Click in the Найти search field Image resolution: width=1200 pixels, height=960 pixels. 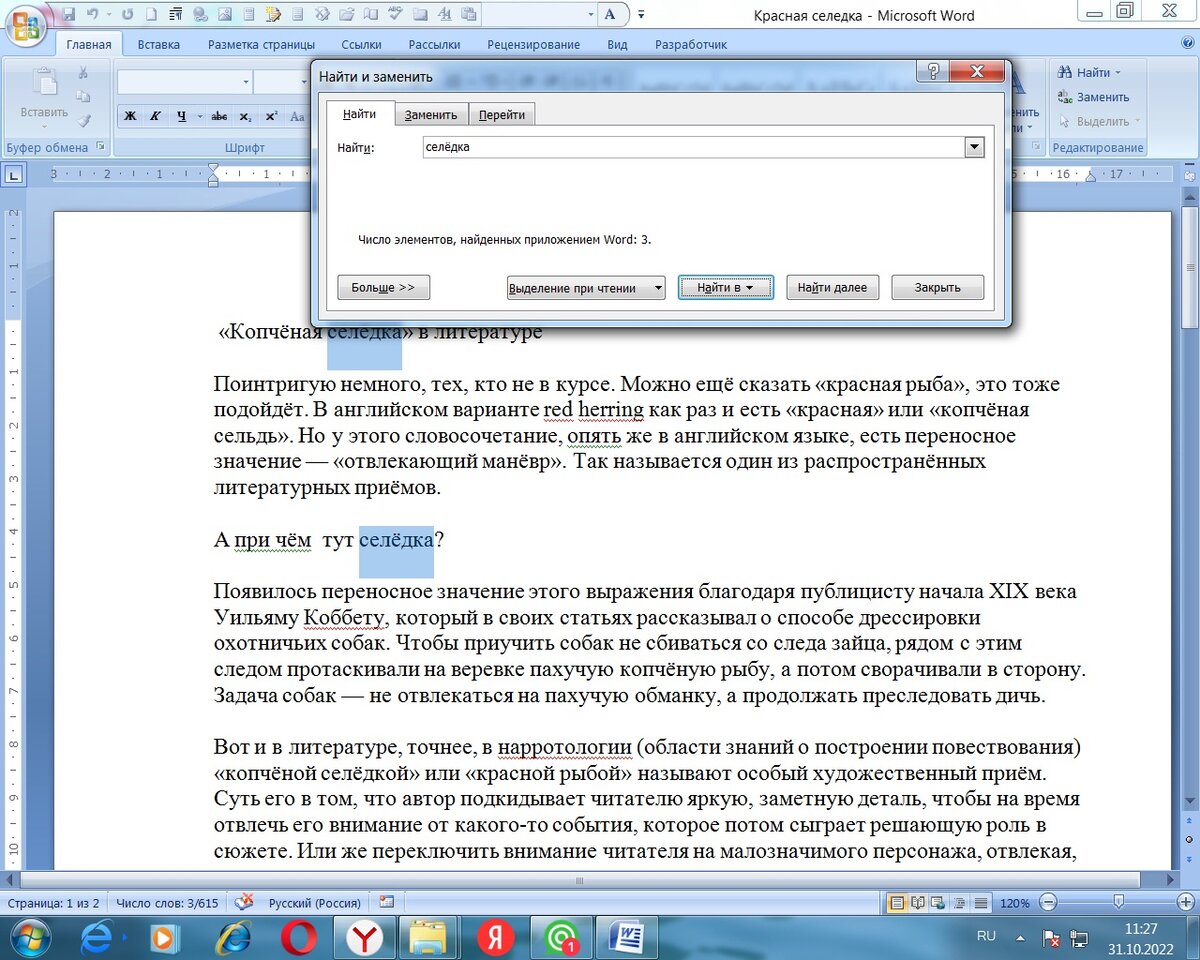693,147
